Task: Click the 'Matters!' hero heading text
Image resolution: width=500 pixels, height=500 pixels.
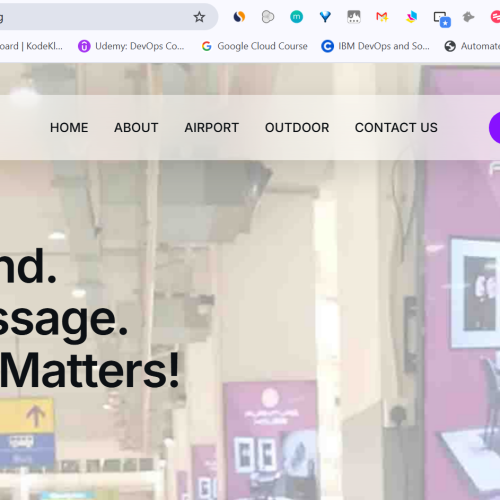Action: coord(90,370)
